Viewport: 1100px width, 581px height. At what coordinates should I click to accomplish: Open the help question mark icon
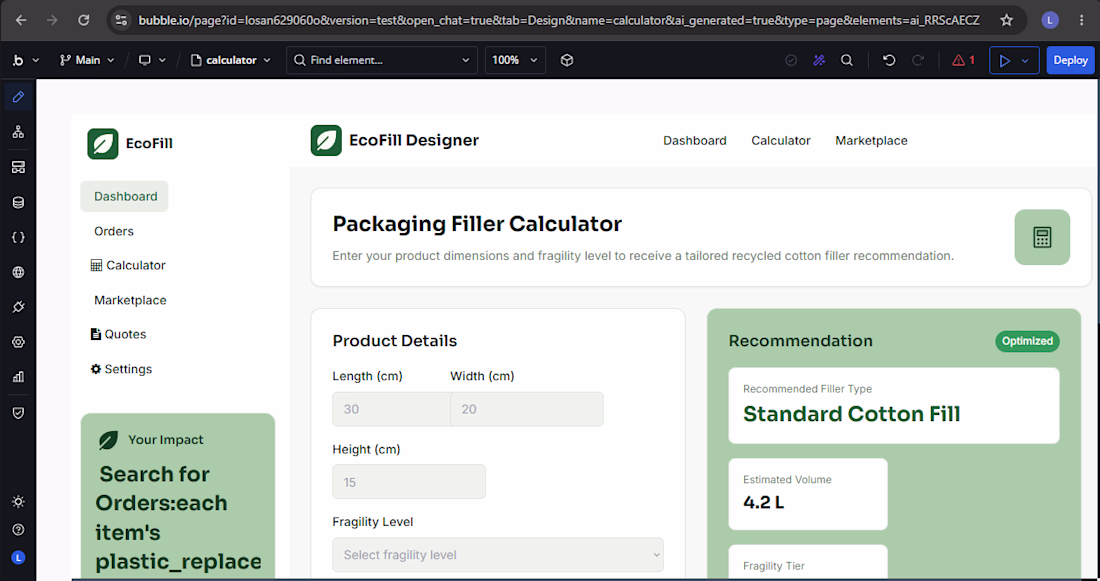[18, 530]
